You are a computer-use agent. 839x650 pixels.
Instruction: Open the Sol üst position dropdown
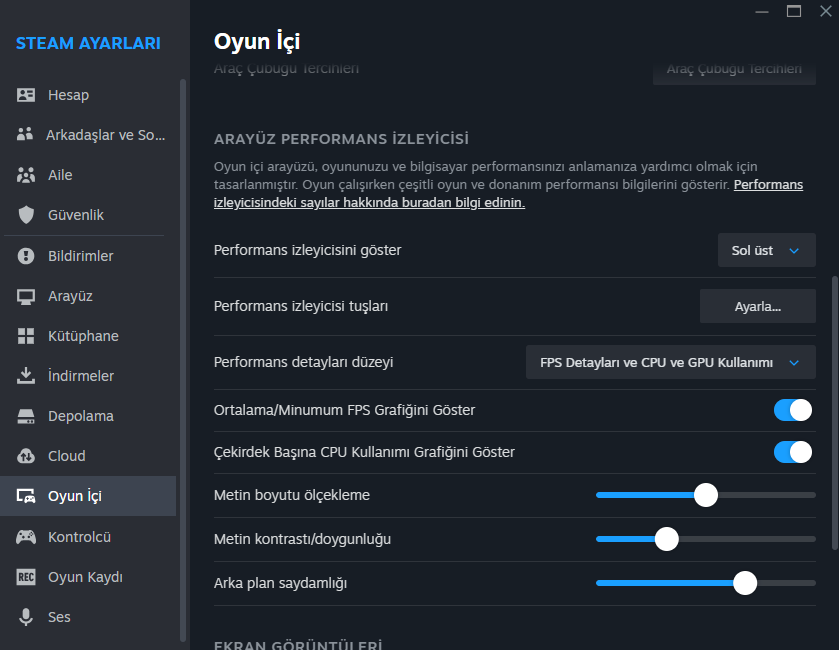tap(766, 250)
